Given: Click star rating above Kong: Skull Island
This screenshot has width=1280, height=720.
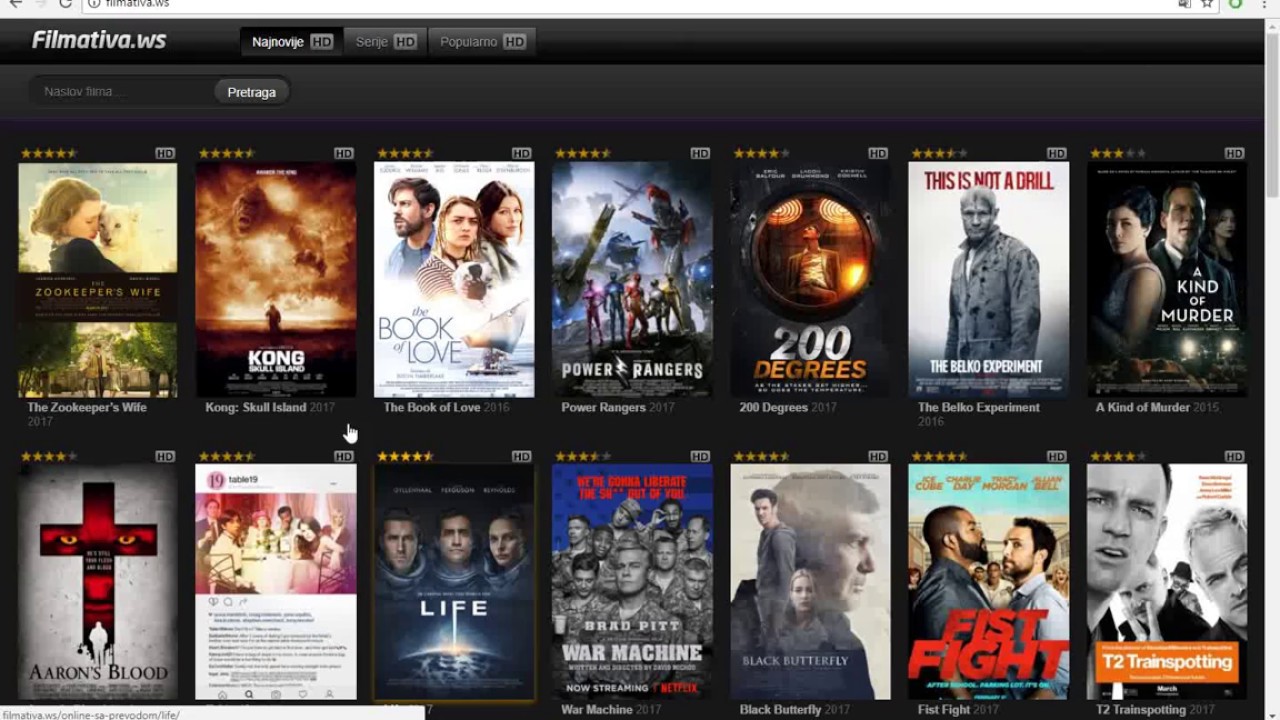Looking at the screenshot, I should [226, 153].
